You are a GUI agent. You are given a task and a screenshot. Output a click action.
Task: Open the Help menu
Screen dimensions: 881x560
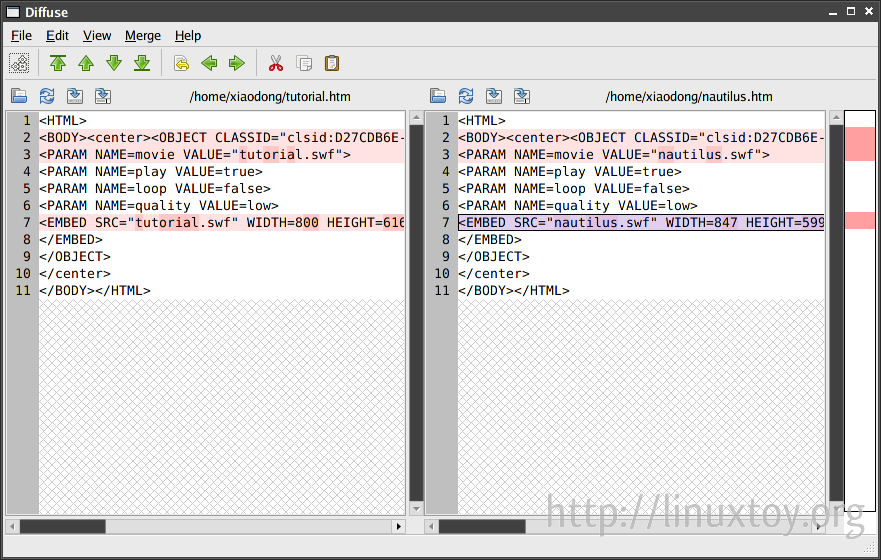point(188,36)
